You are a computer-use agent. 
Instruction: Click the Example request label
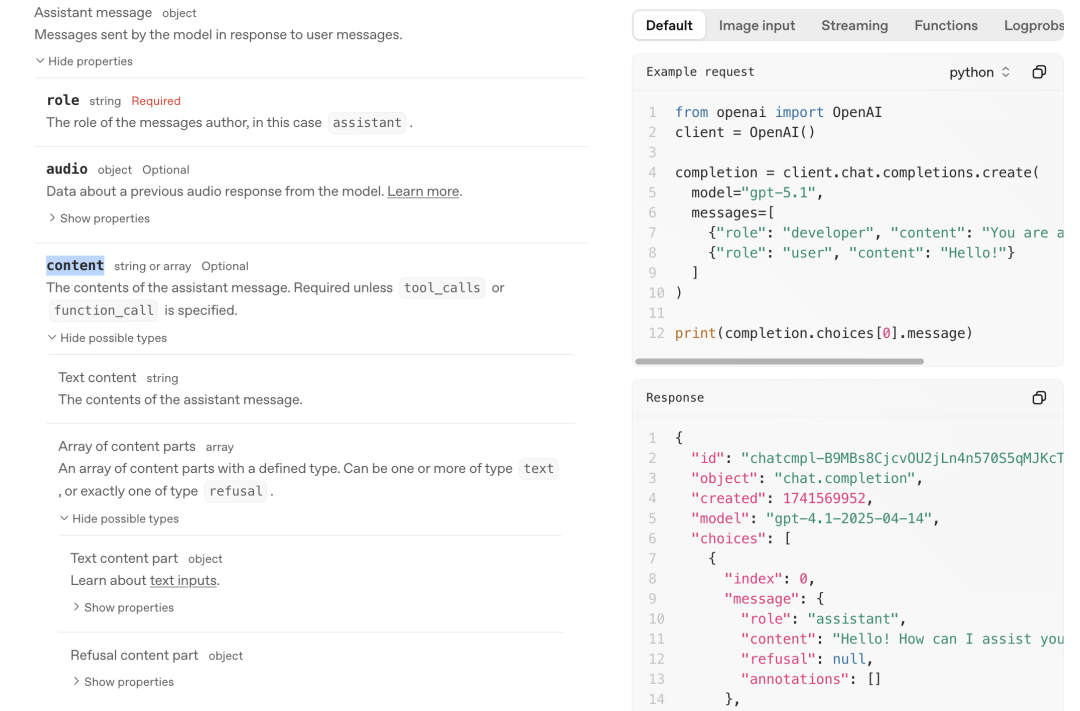[x=700, y=72]
